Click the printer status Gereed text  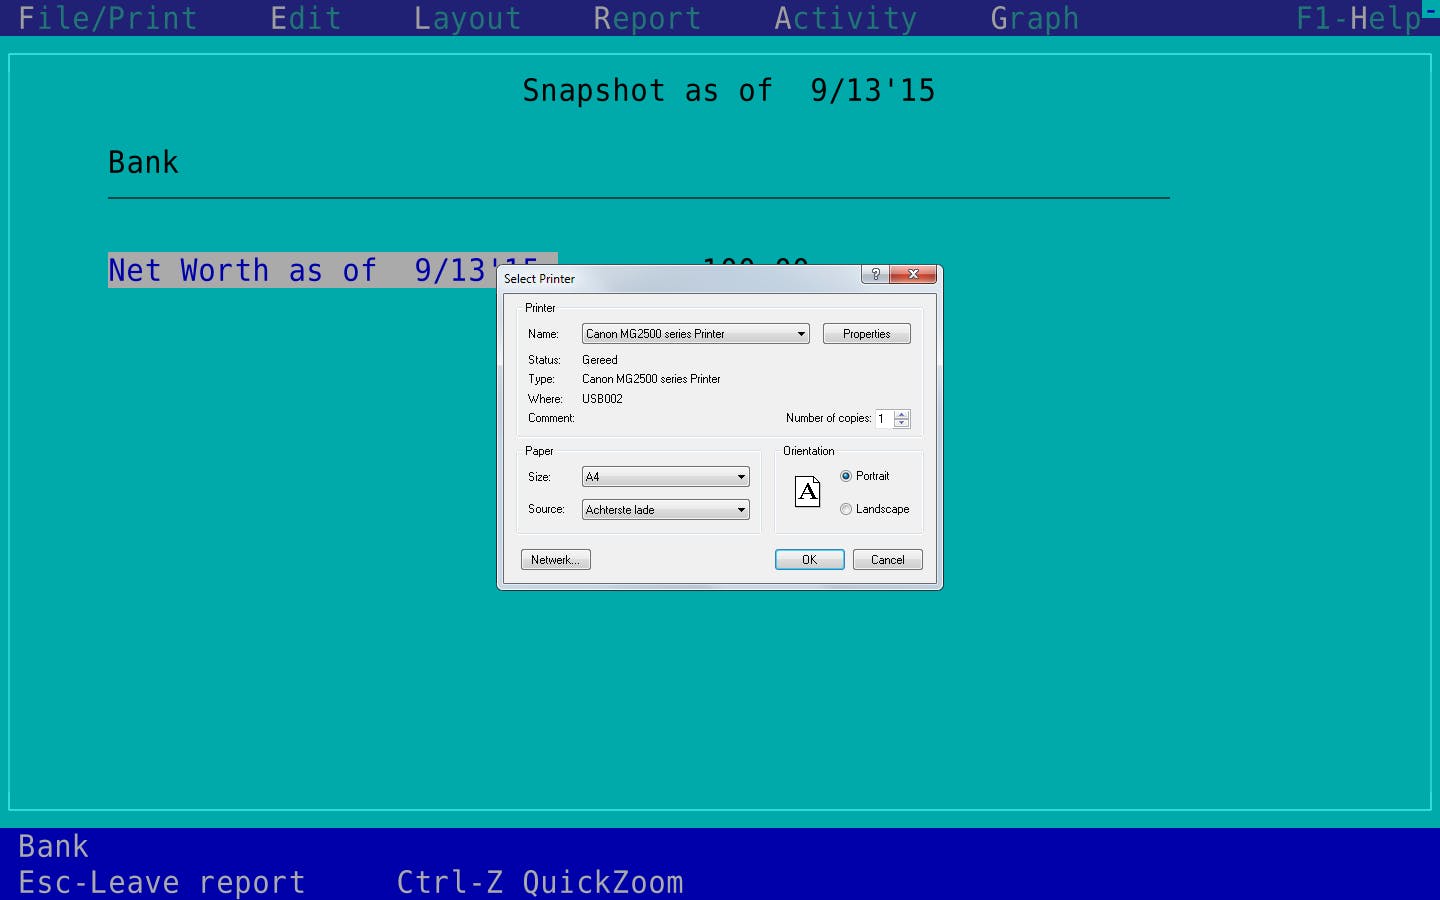pos(600,360)
